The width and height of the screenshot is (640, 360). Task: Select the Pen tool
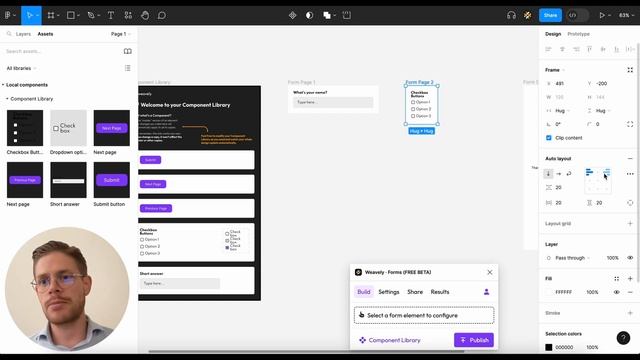pos(91,15)
